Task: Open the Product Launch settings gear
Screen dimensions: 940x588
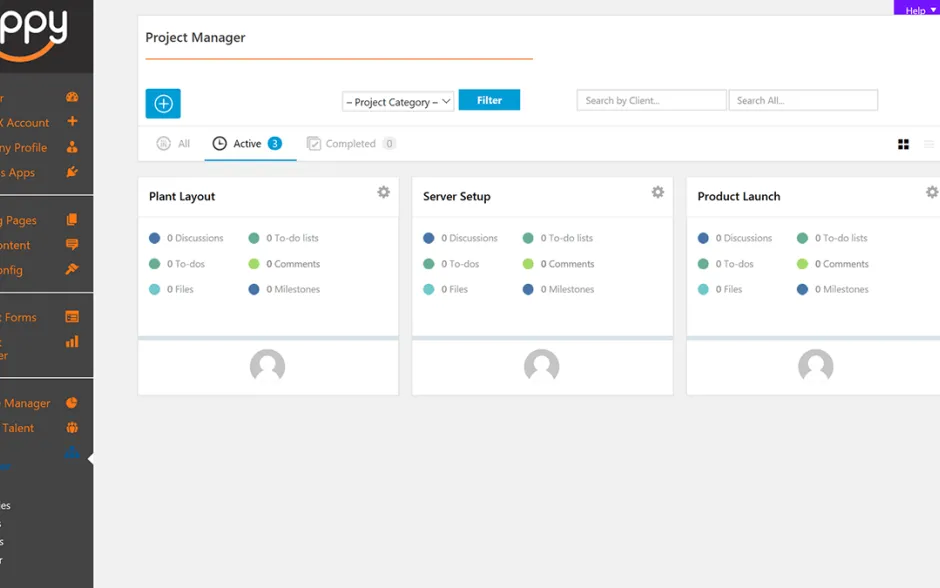Action: [x=931, y=192]
